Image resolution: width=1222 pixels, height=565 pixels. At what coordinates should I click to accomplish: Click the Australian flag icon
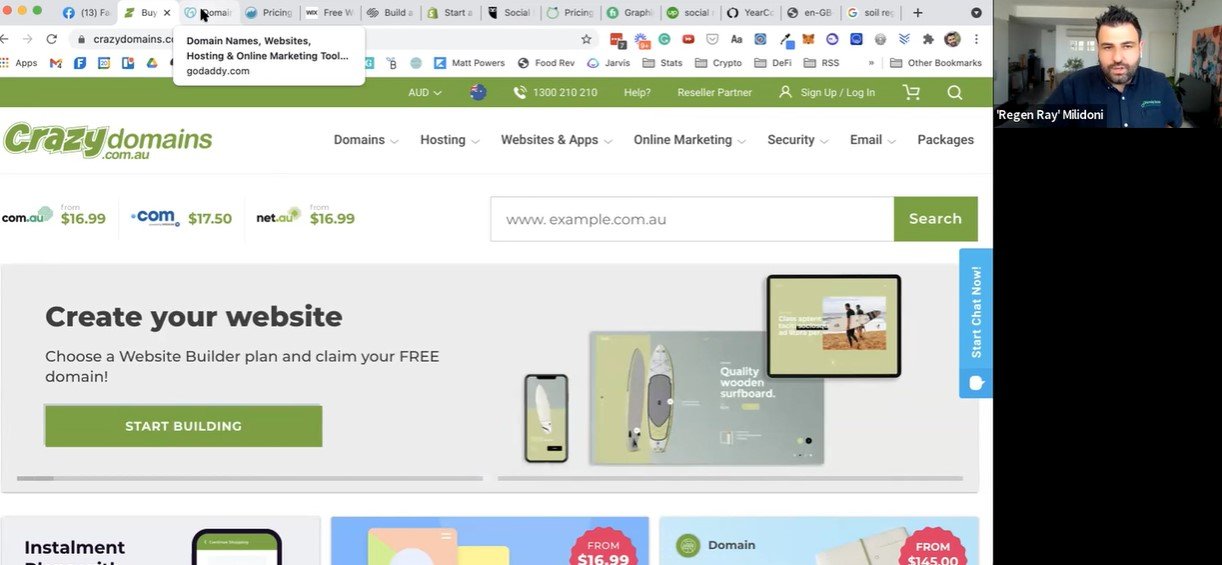pyautogui.click(x=478, y=92)
